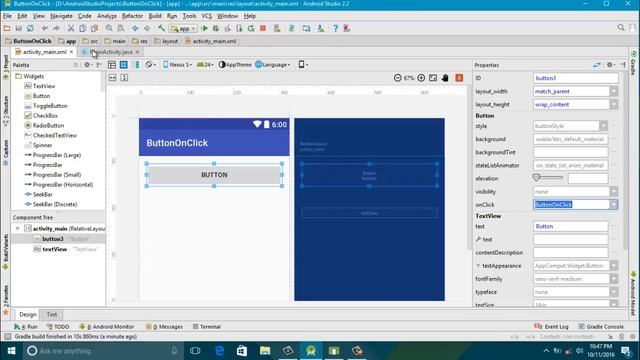
Task: Open the Language dropdown in designer toolbar
Action: [273, 64]
